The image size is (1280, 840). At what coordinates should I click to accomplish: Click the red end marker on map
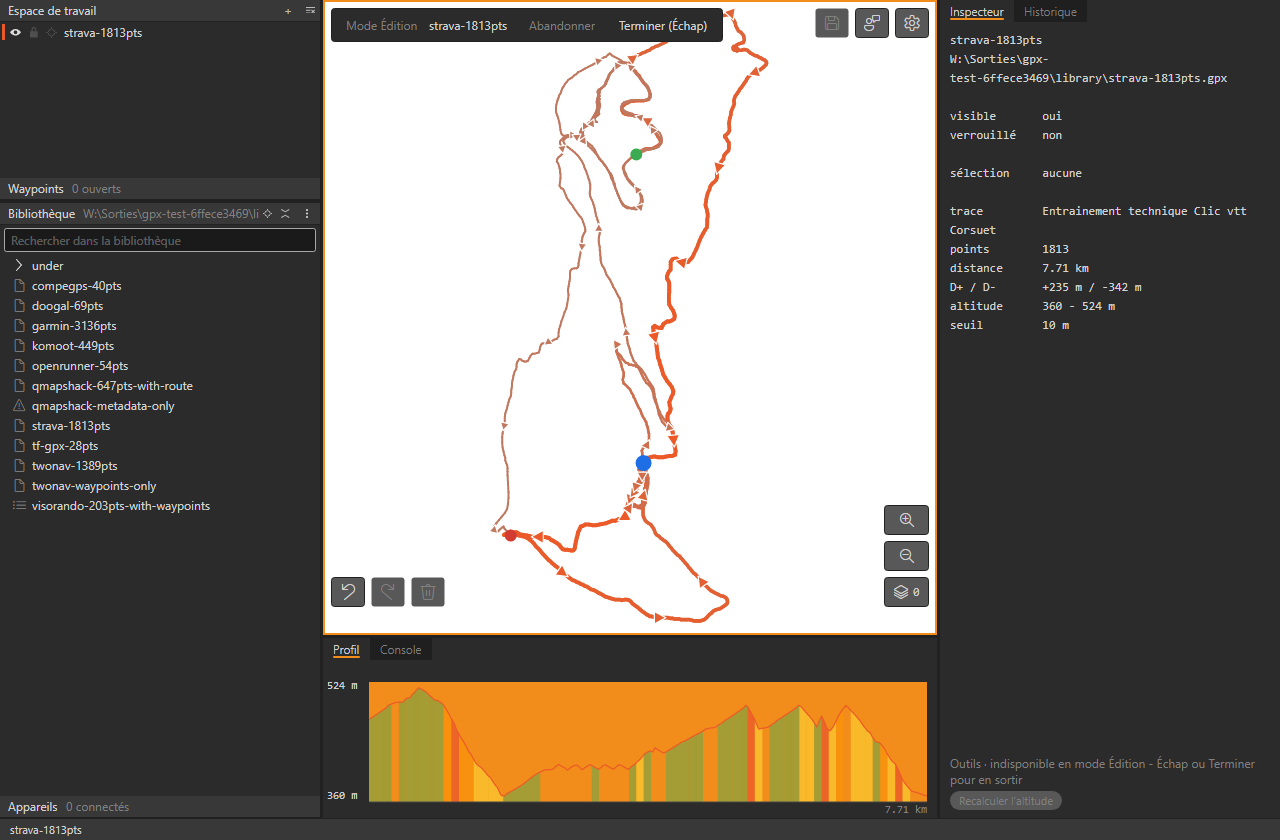coord(510,536)
